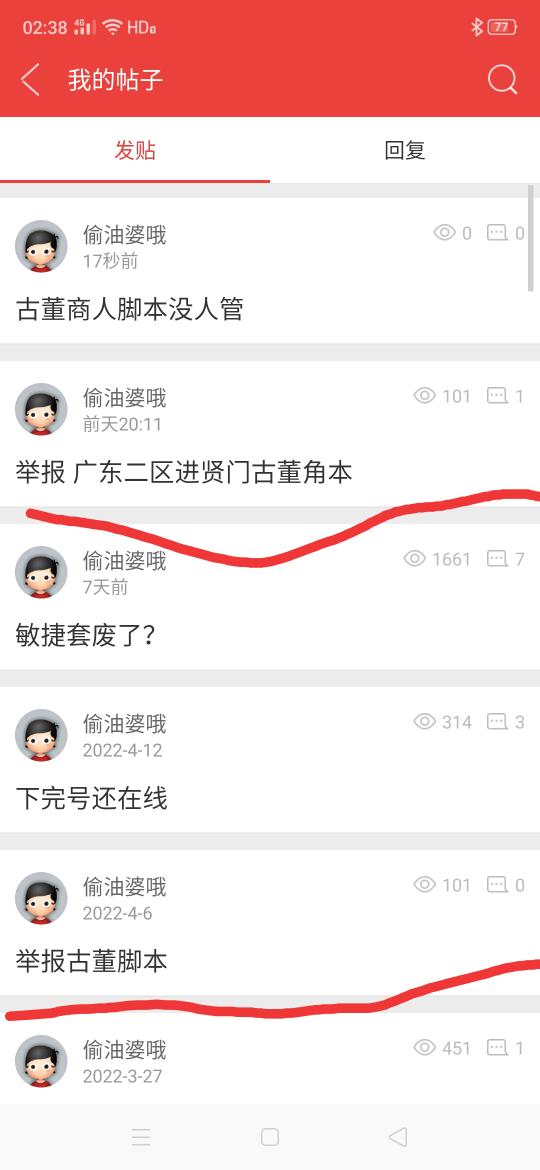Open the post 敏捷套废了?

[270, 596]
